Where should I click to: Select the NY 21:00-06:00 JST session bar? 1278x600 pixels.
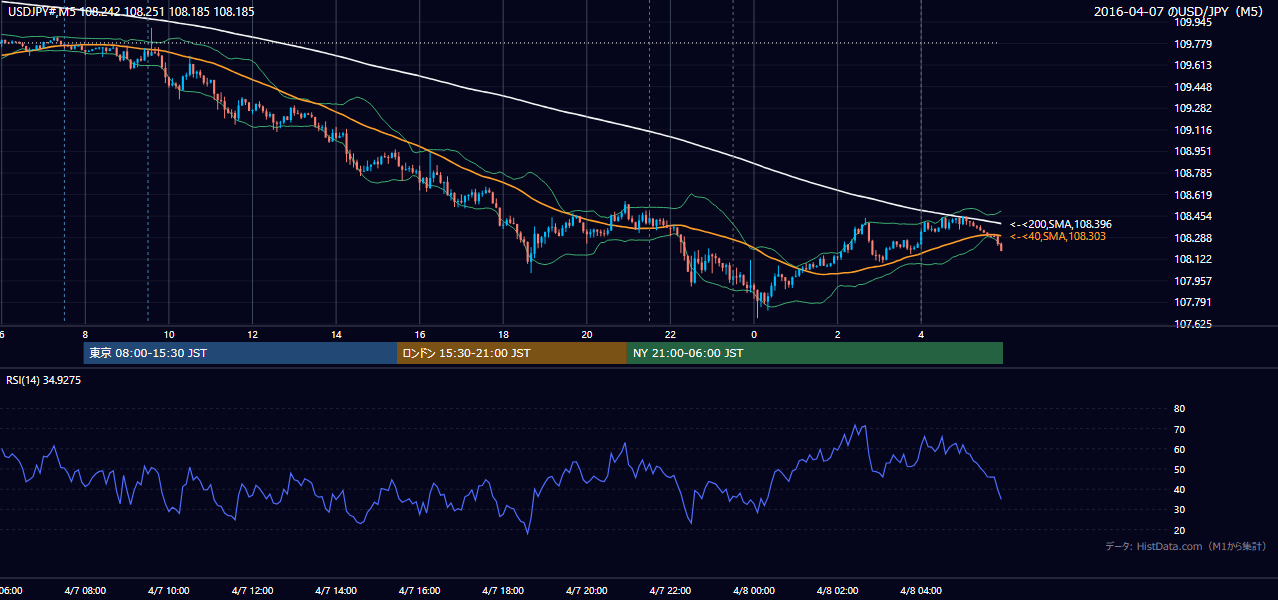[x=815, y=353]
